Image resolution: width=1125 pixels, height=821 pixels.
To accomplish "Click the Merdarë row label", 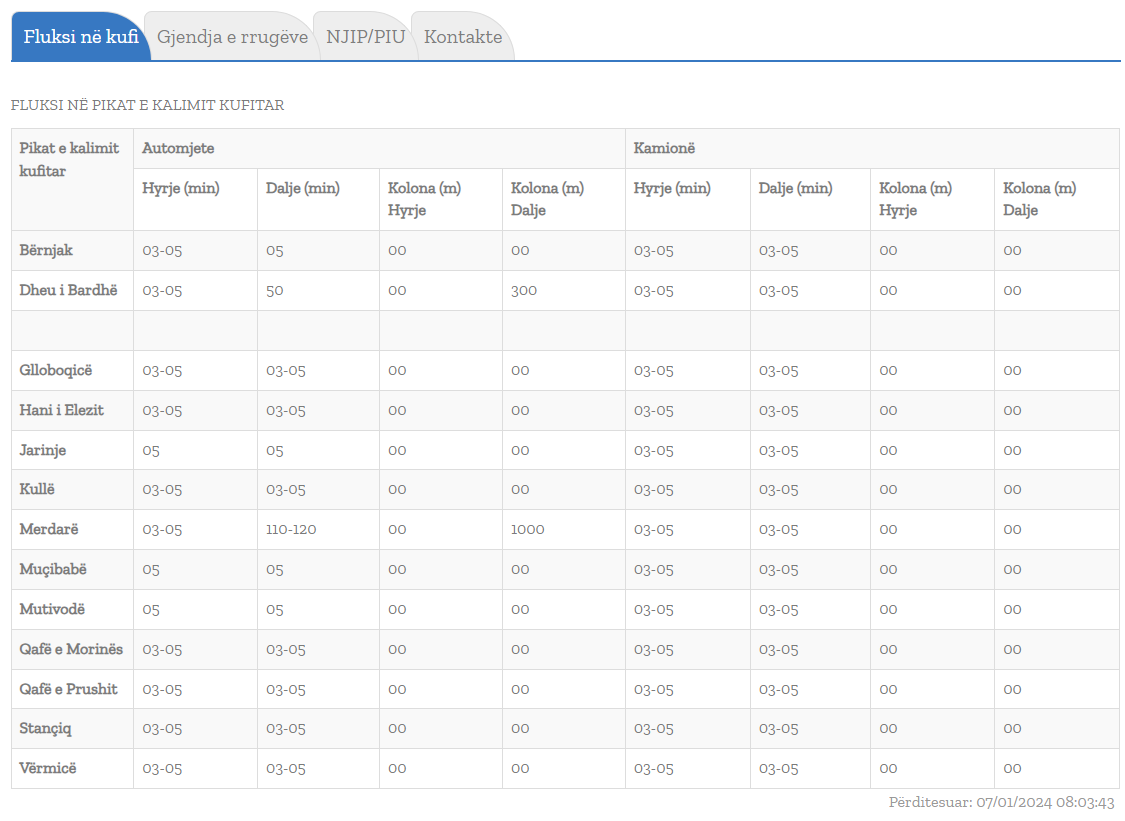I will 49,529.
